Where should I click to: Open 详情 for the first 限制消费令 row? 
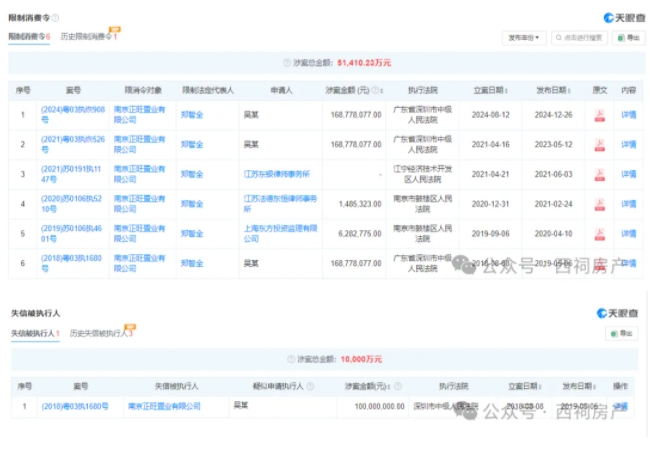628,115
